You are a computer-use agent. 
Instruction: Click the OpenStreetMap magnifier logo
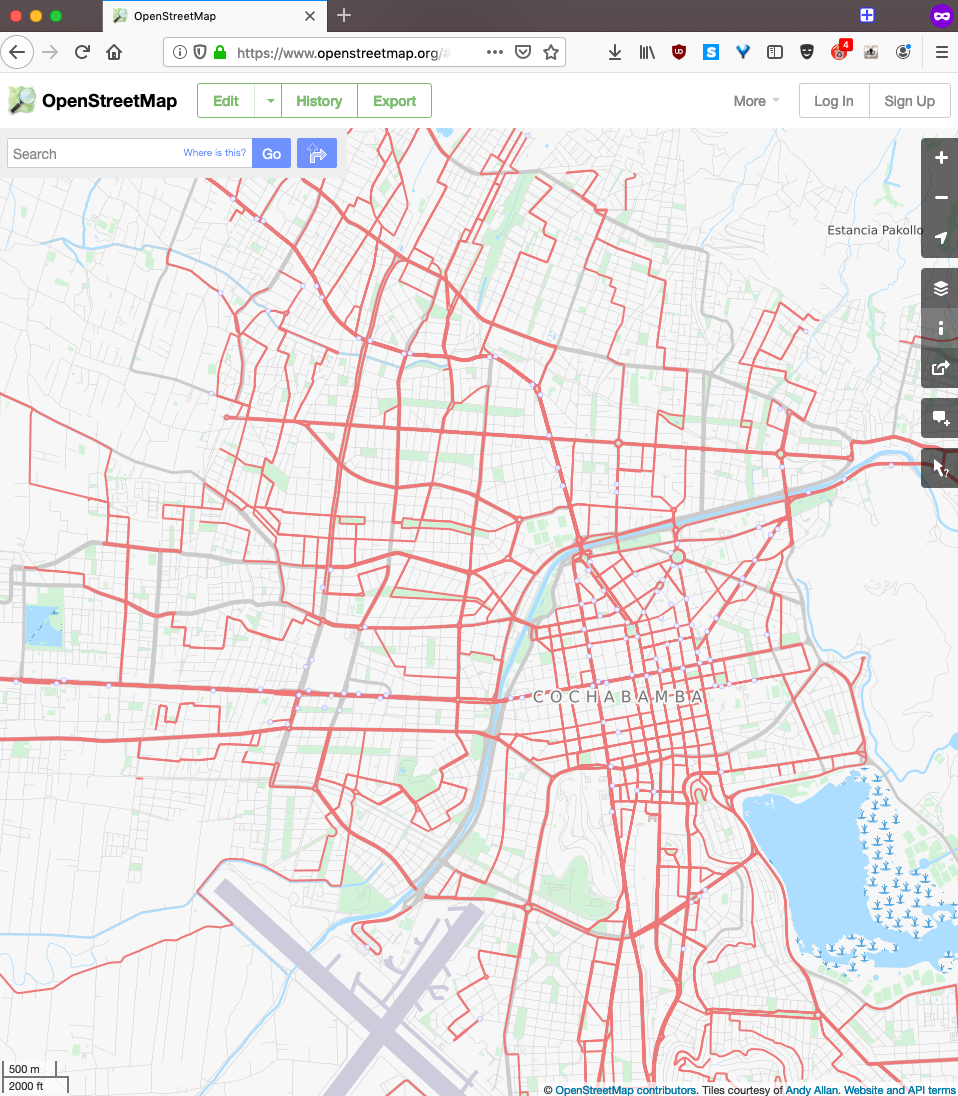click(22, 101)
